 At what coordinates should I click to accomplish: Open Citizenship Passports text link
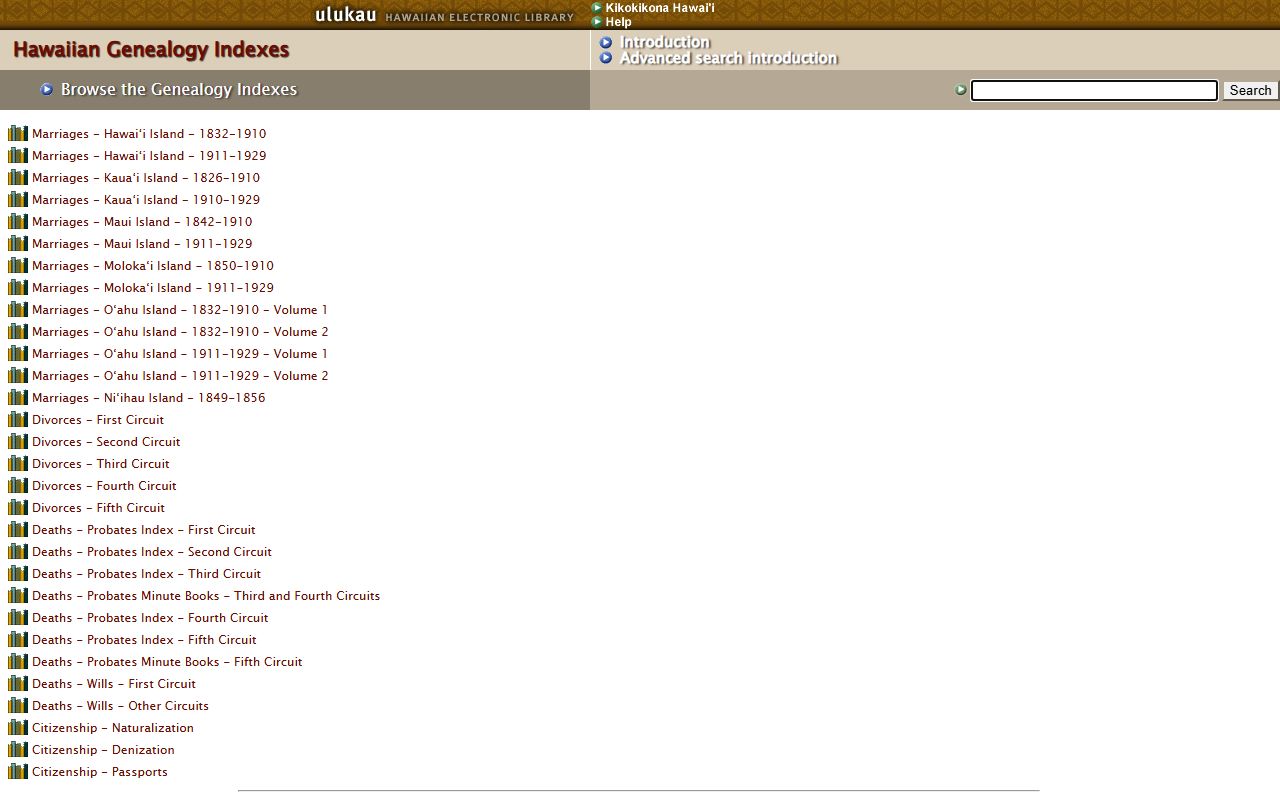click(100, 771)
